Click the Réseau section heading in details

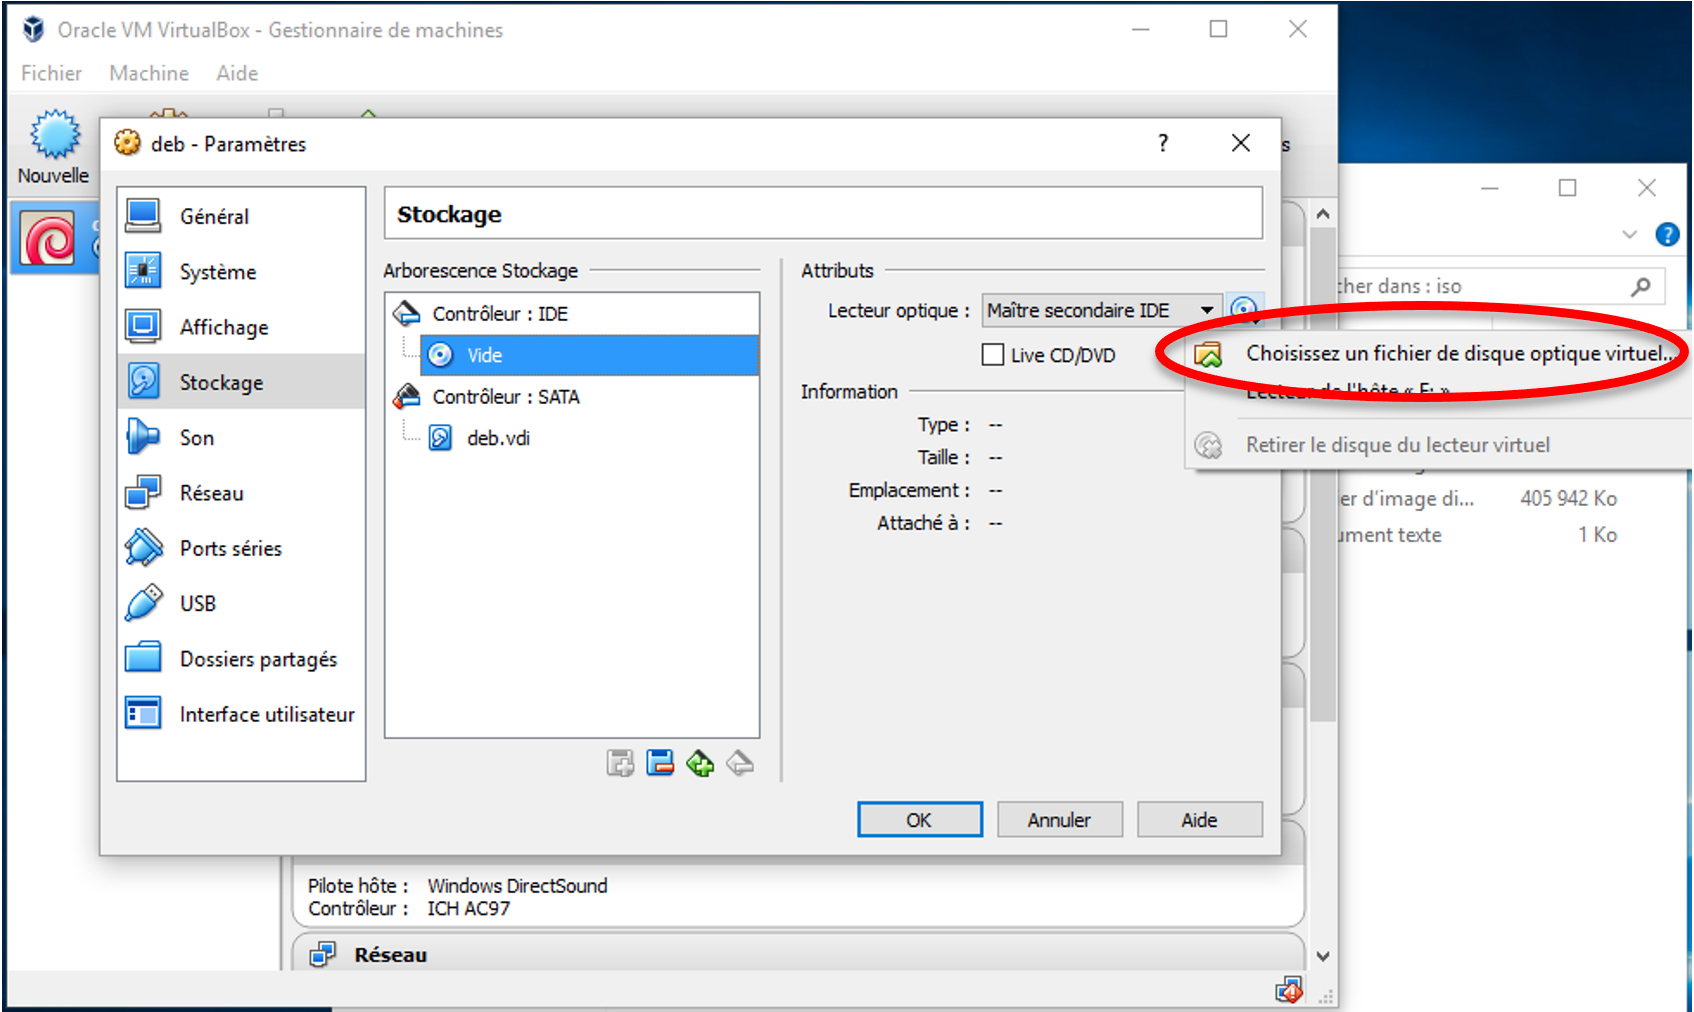coord(390,955)
